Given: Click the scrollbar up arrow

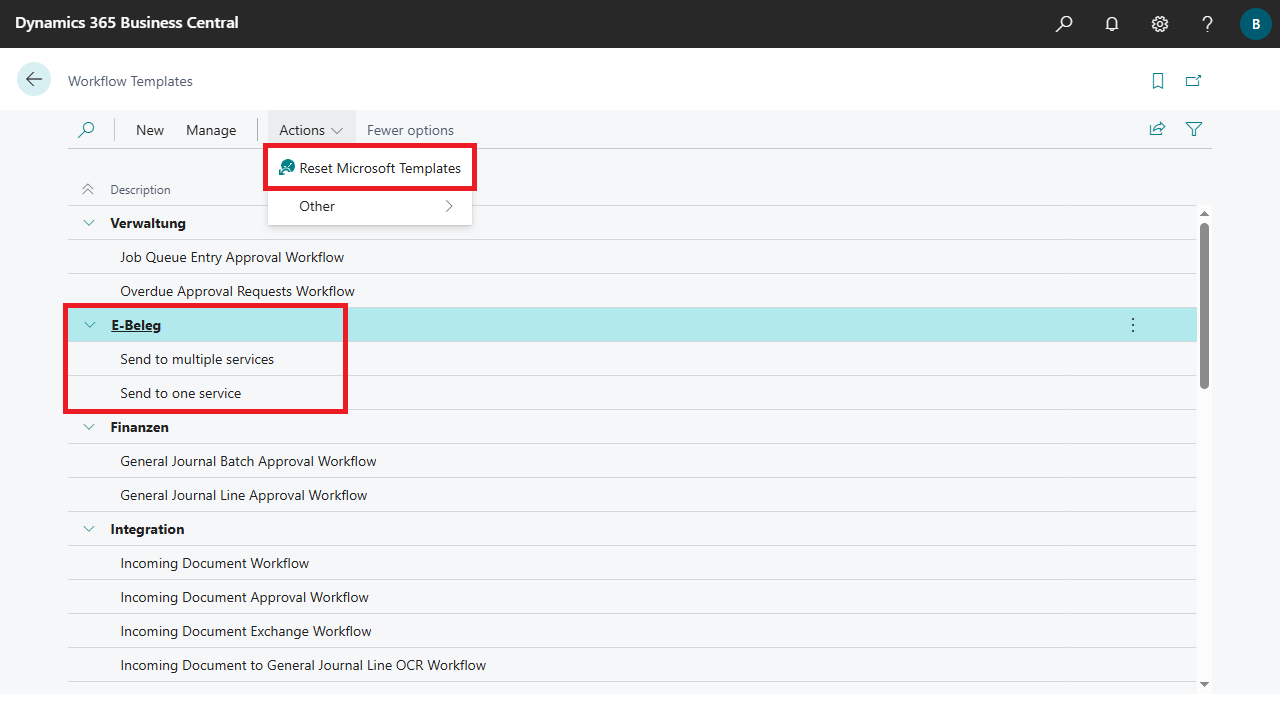Looking at the screenshot, I should 1204,213.
